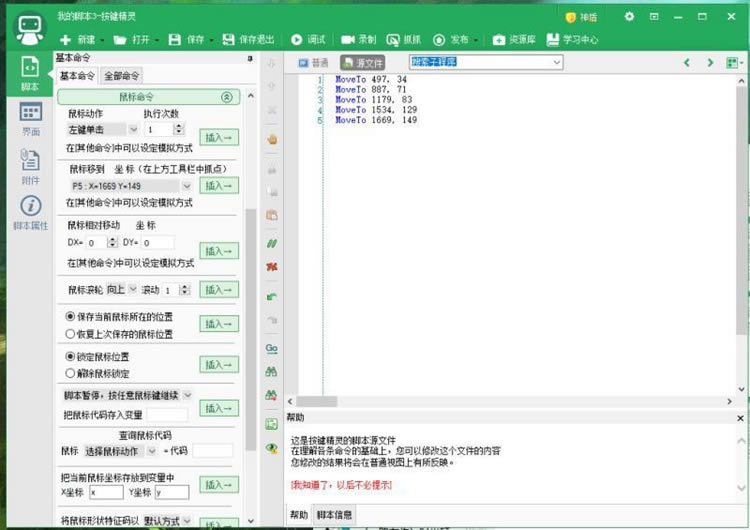Screen dimensions: 750x530
Task: Click the 调试 debug toolbar button
Action: pyautogui.click(x=309, y=40)
